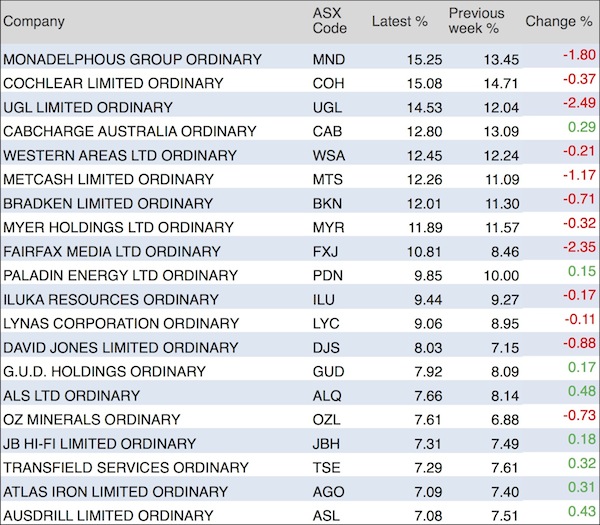Screen dimensions: 600x525
Task: Select COCHLEAR LIMITED ORDINARY row name
Action: click(114, 83)
